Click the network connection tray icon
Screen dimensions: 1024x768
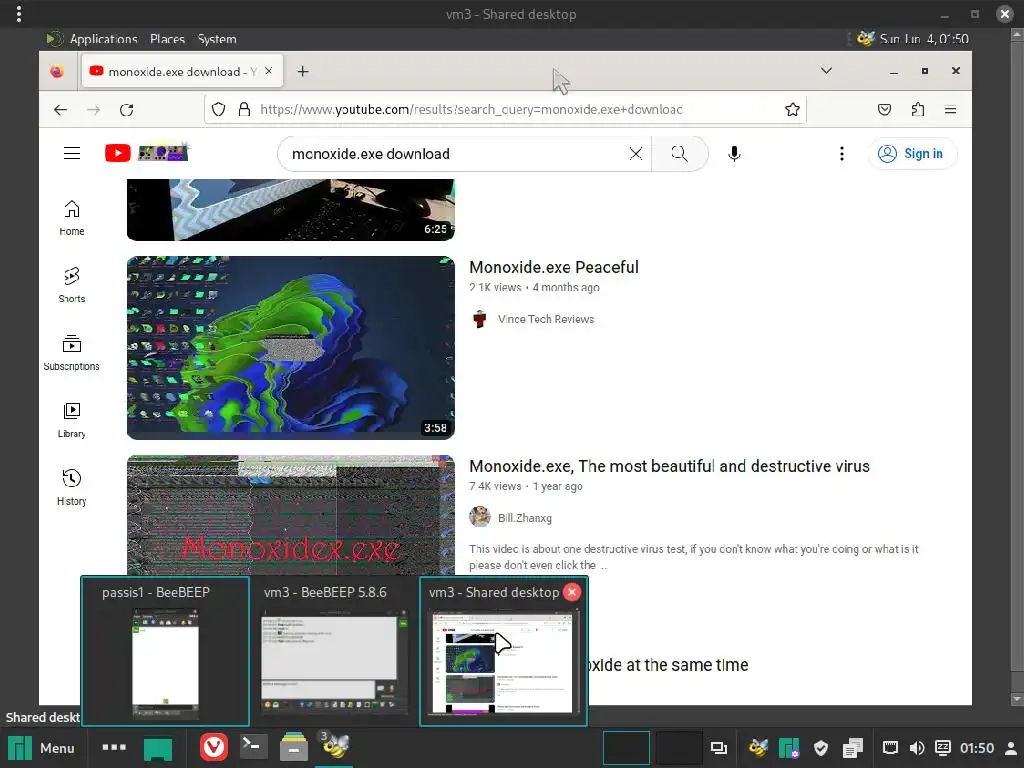pos(890,748)
